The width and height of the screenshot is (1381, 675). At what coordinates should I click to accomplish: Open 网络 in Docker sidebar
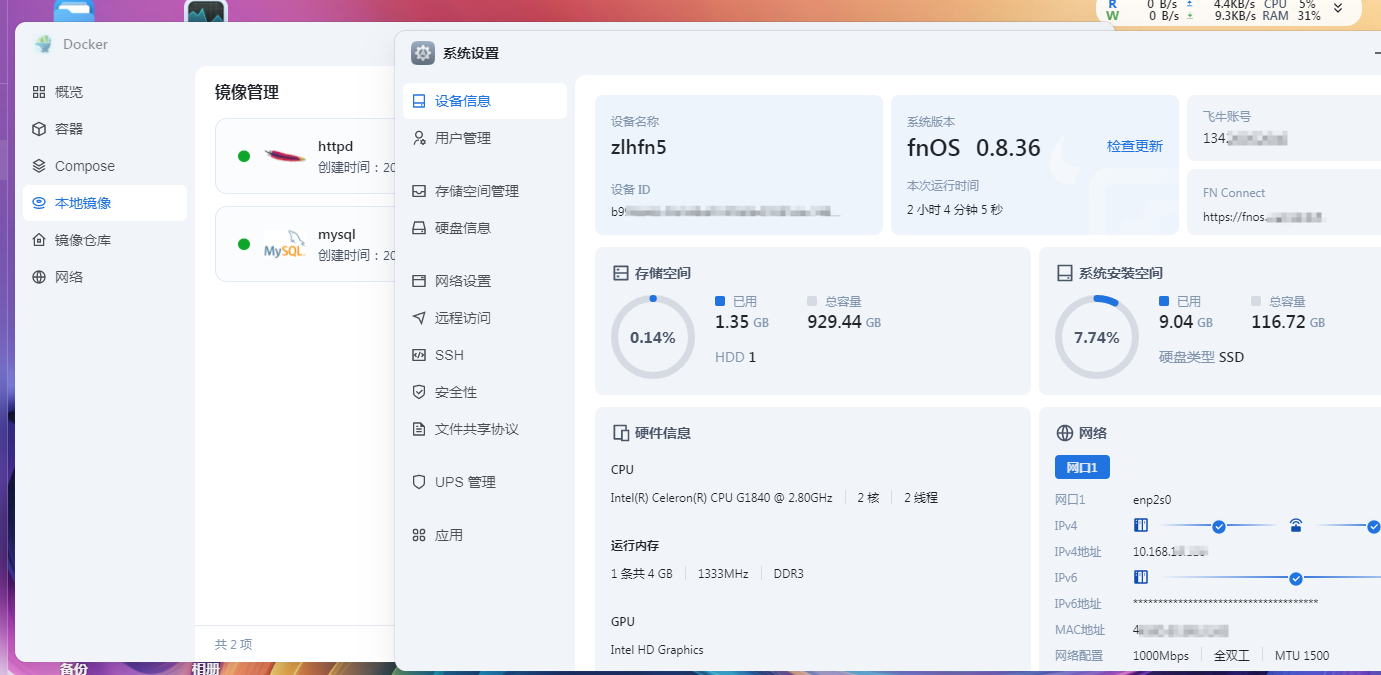(x=105, y=277)
